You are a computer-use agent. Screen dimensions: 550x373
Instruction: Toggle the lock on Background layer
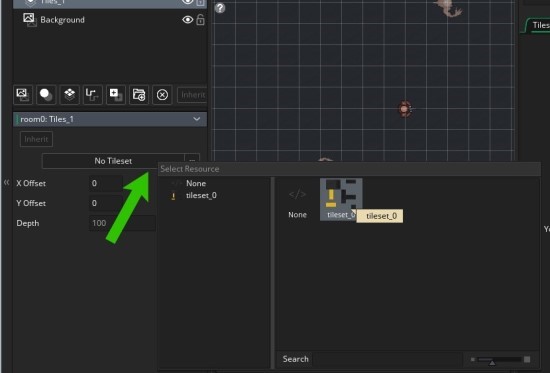(x=200, y=20)
